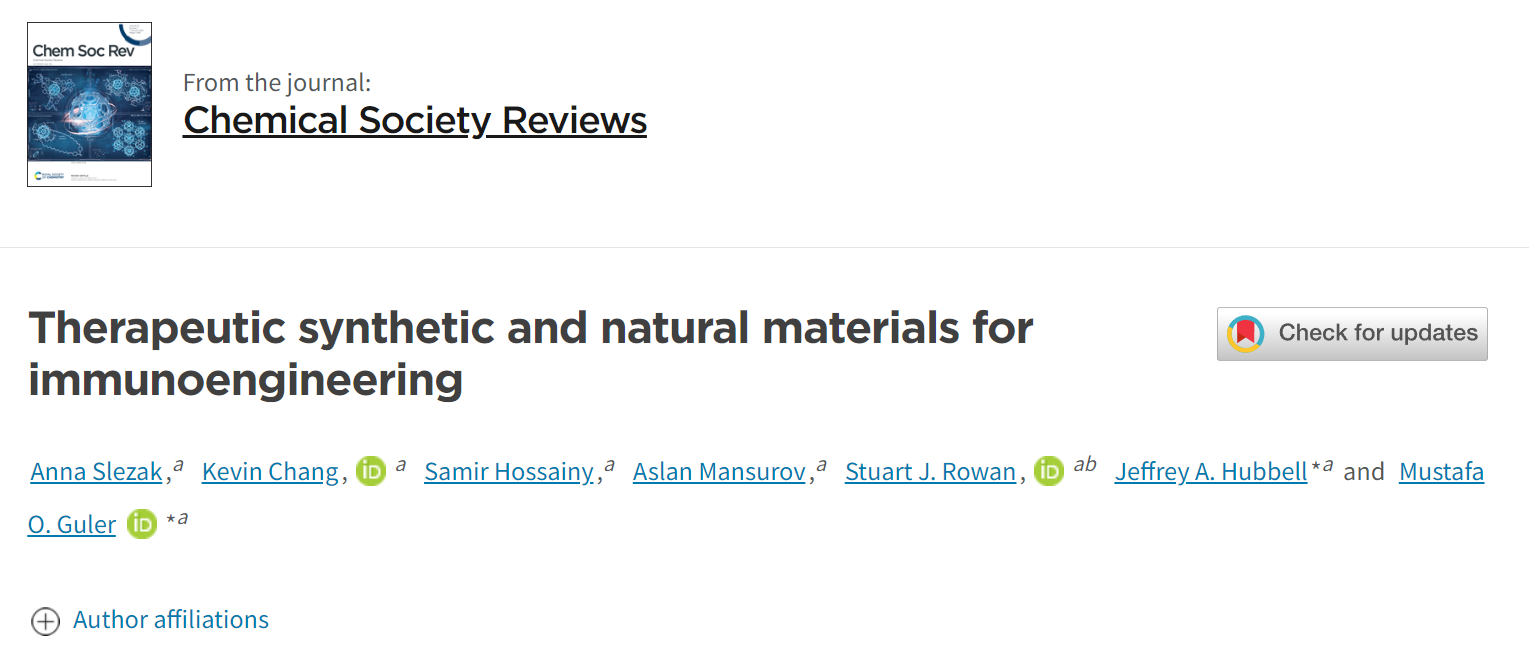Select the Kevin Chang author link

270,471
